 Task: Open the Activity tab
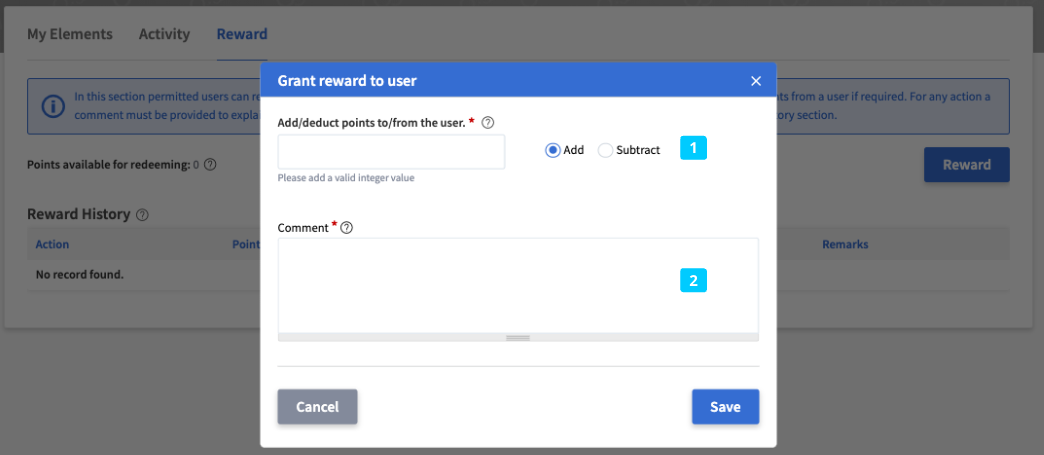pyautogui.click(x=164, y=34)
